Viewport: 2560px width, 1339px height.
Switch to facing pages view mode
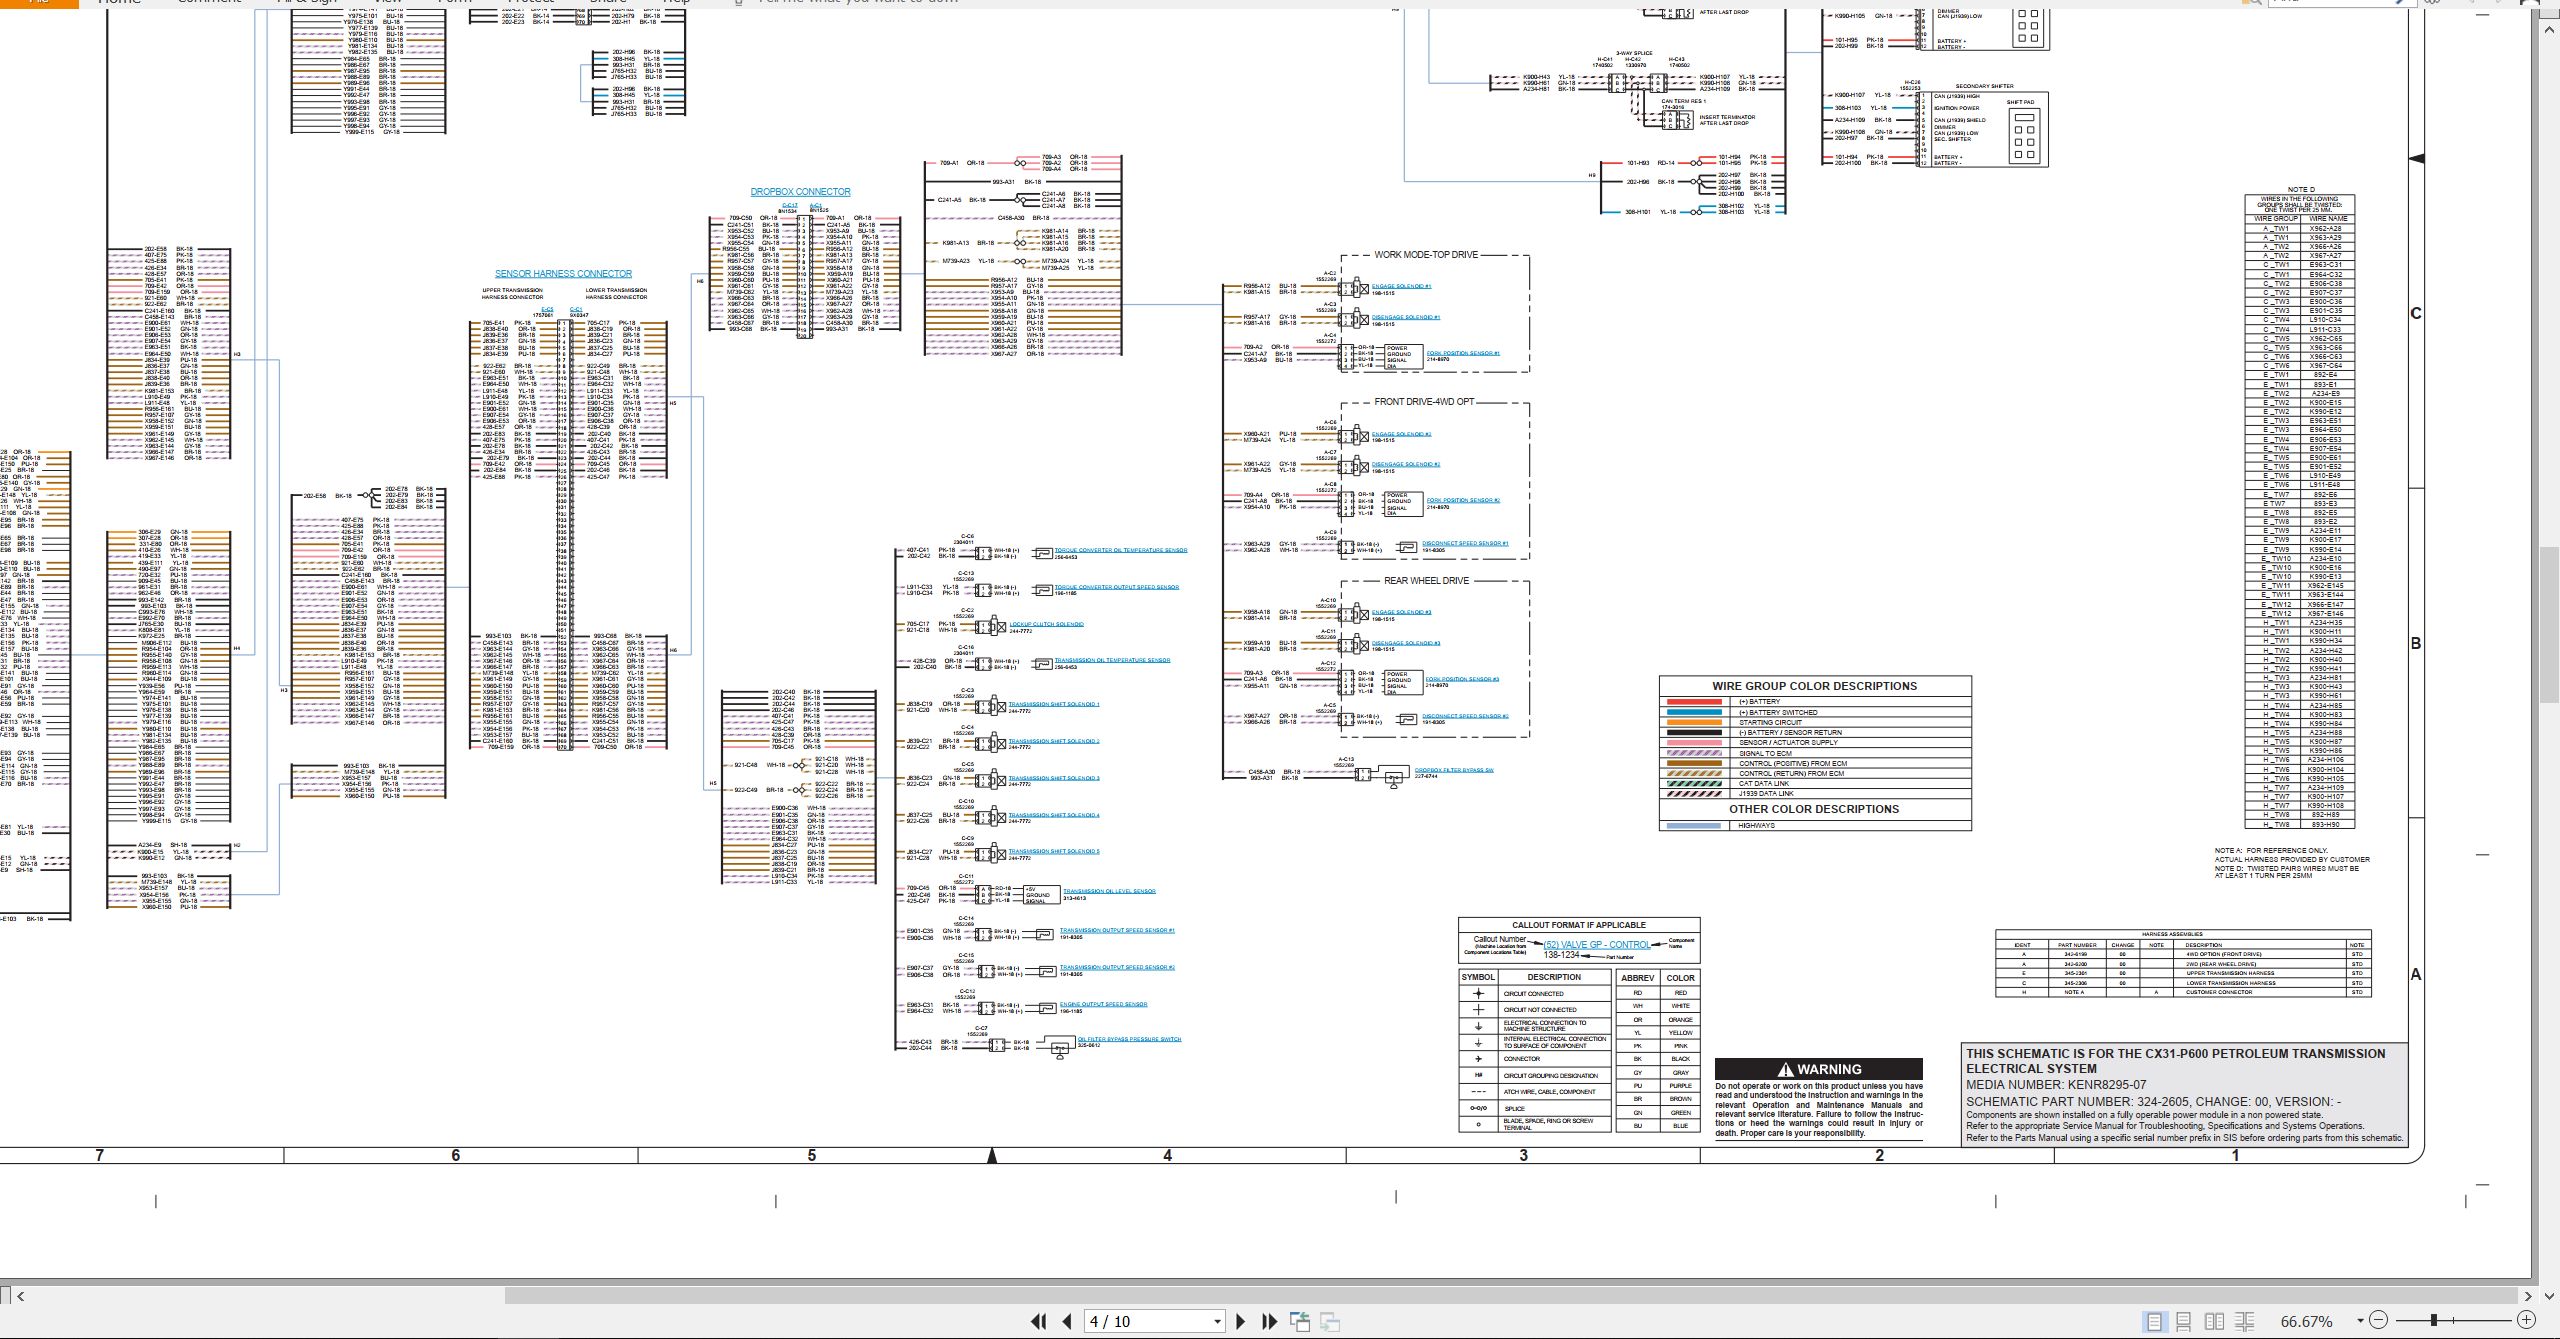tap(2214, 1321)
